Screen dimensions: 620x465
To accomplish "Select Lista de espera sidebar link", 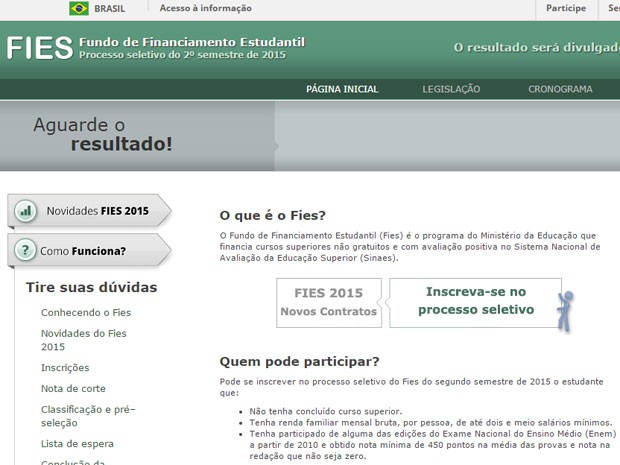I will [x=77, y=443].
